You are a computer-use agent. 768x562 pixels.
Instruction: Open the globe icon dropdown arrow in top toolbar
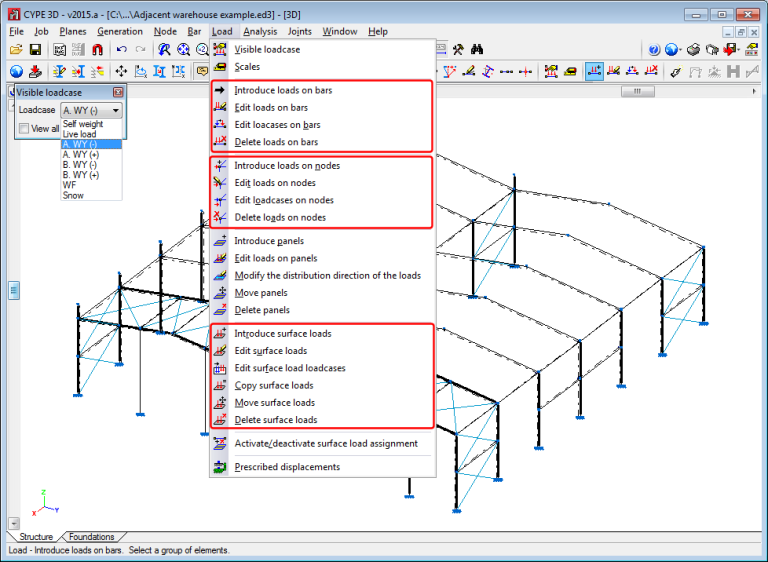pos(681,49)
